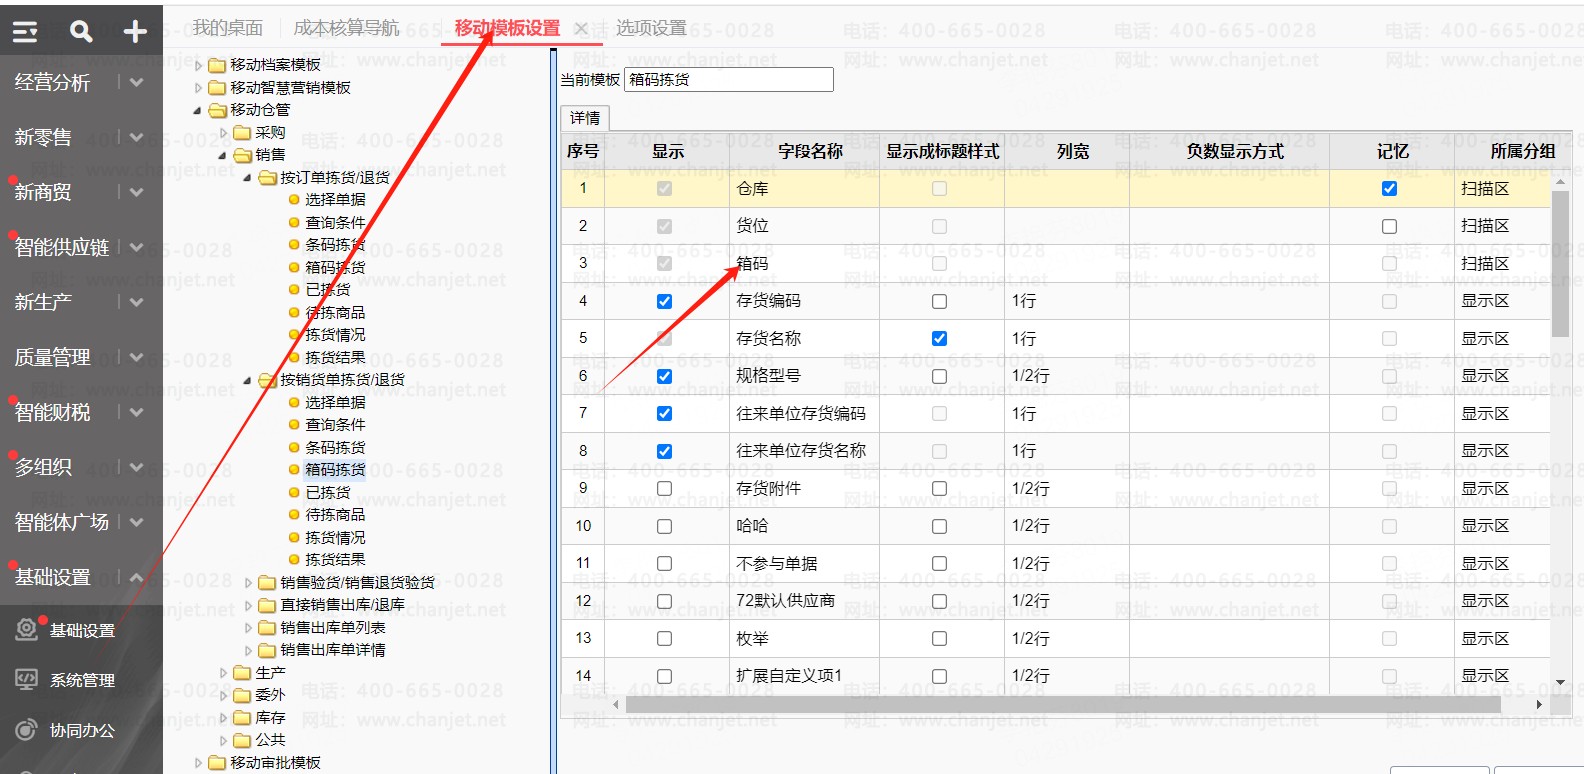
Task: Click the 系统管理 monitor icon
Action: tap(26, 680)
